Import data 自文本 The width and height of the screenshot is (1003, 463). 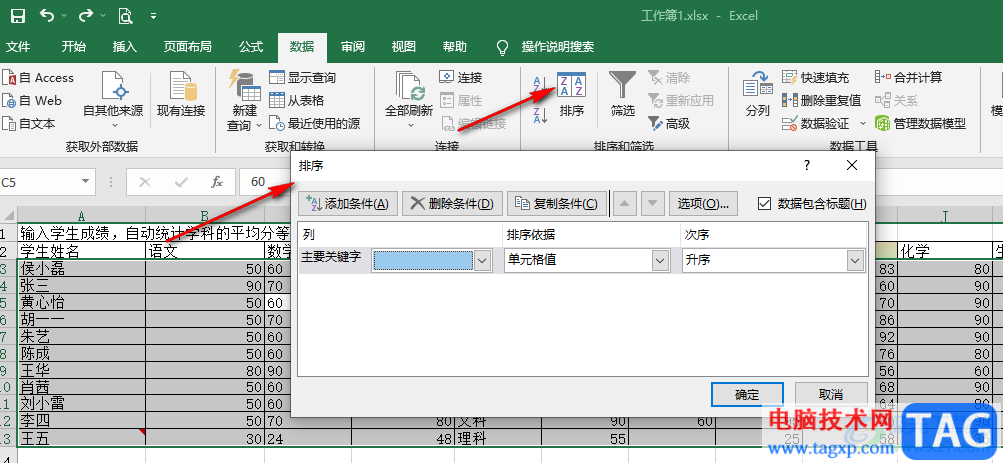click(29, 123)
